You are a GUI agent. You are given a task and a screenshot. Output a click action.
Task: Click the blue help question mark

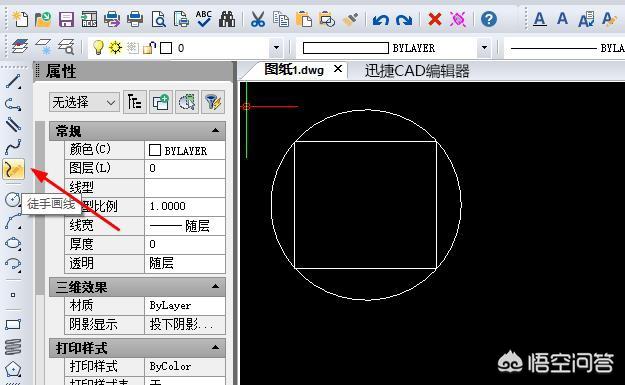tap(489, 19)
